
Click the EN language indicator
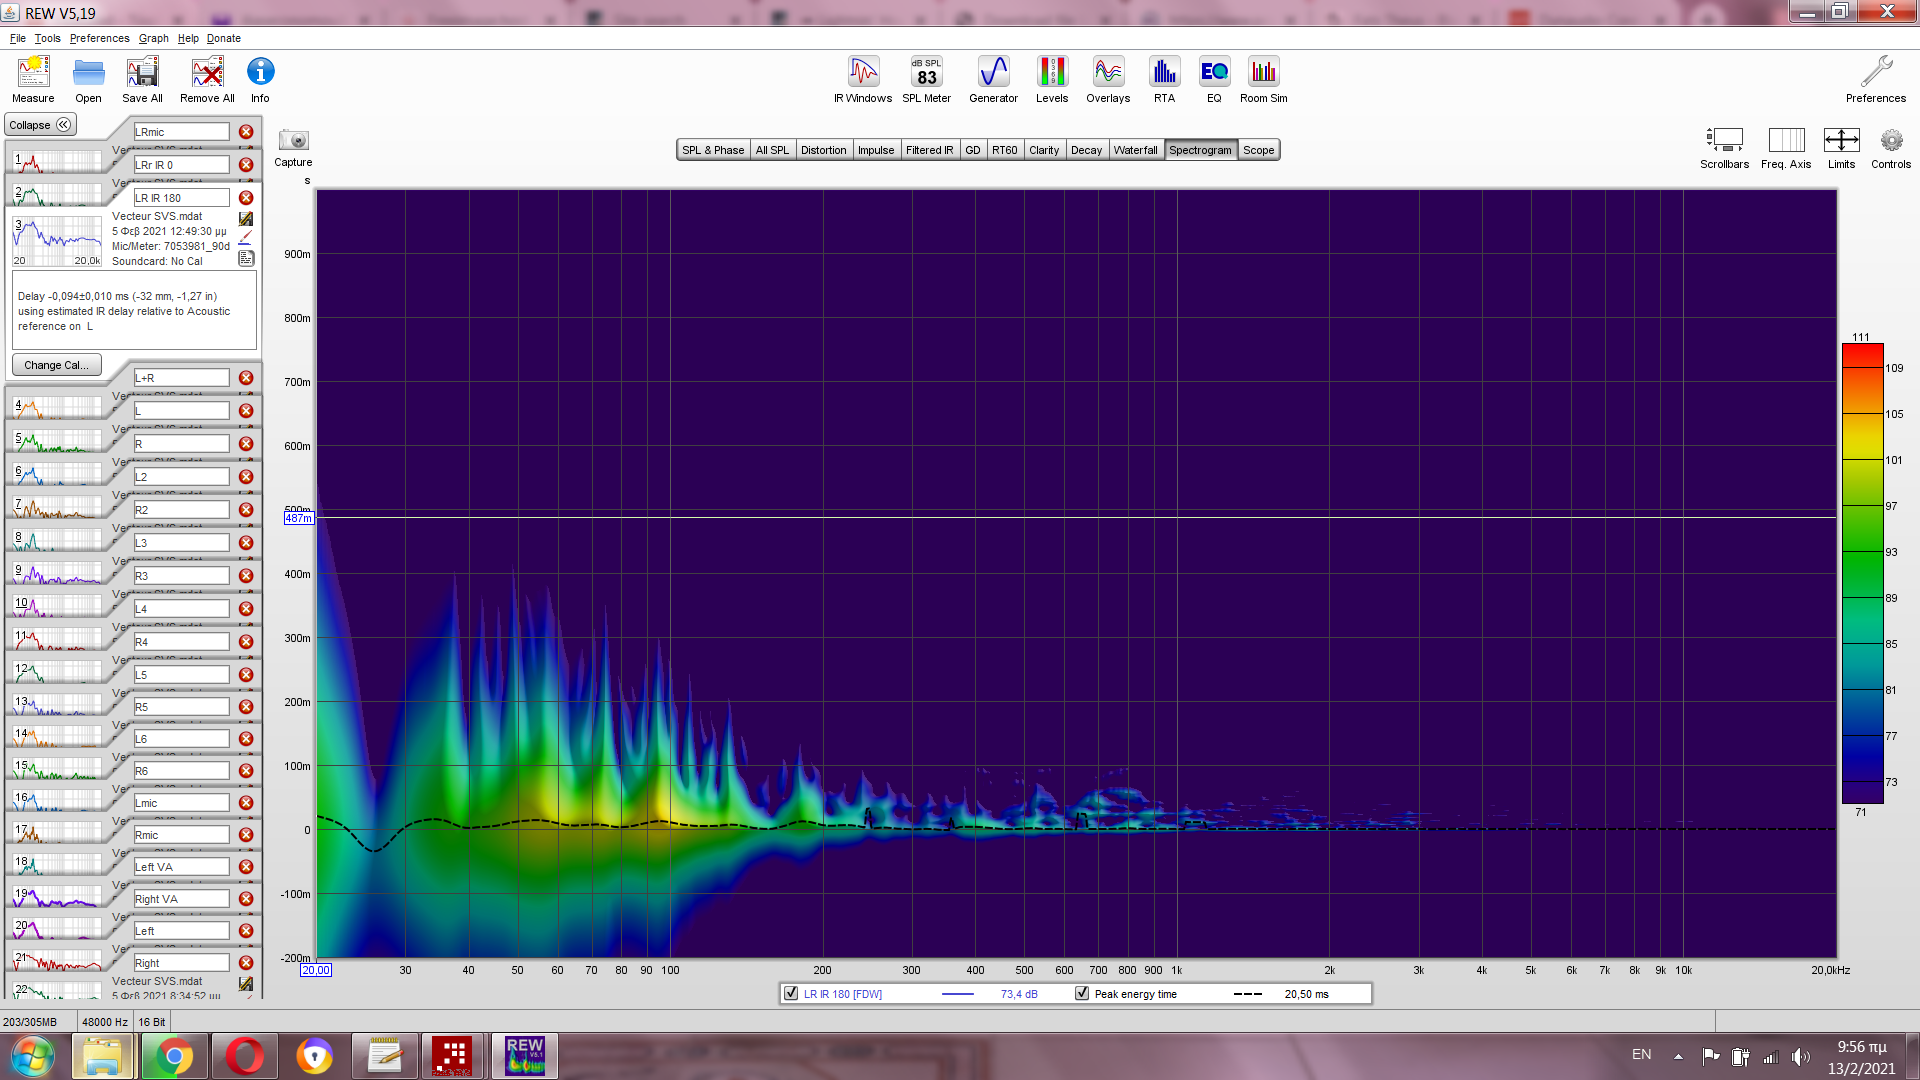1642,1054
